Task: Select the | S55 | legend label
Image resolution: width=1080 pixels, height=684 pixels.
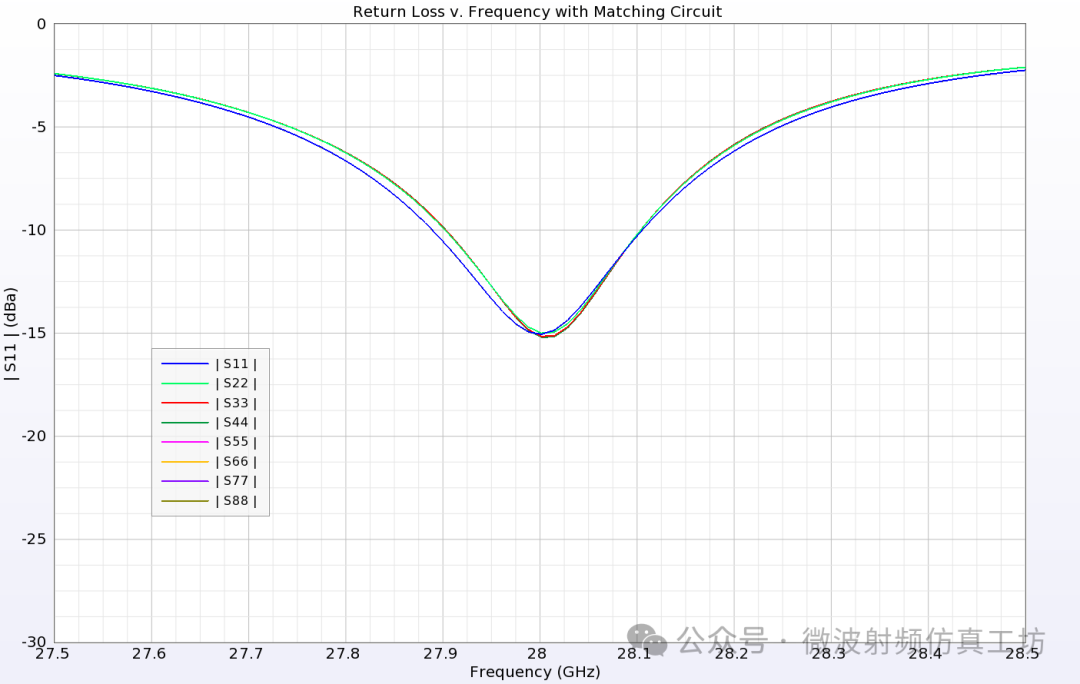Action: pos(236,442)
